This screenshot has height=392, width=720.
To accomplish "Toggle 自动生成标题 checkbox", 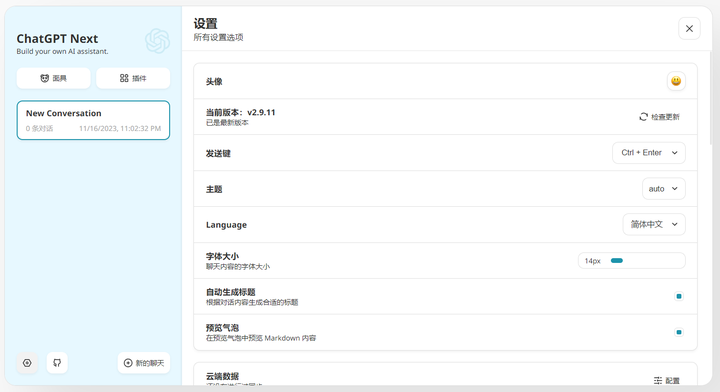I will point(679,296).
